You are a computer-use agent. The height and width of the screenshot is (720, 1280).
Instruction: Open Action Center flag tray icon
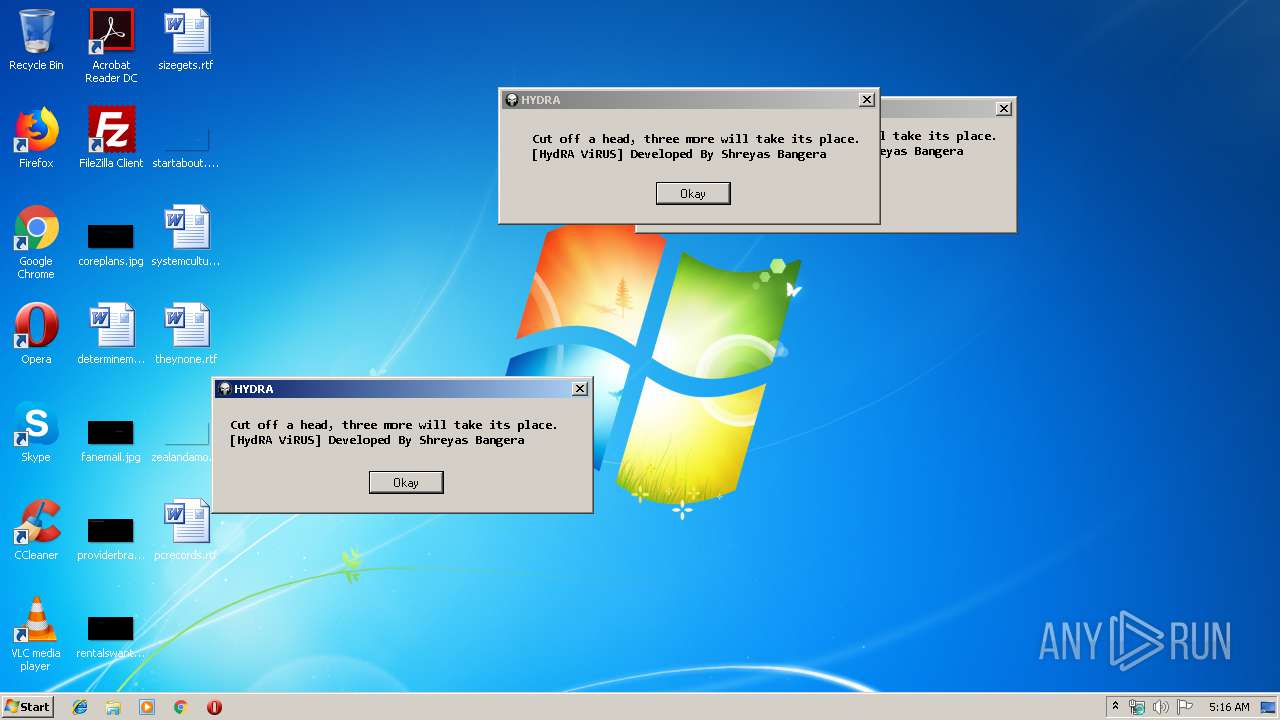pos(1184,707)
